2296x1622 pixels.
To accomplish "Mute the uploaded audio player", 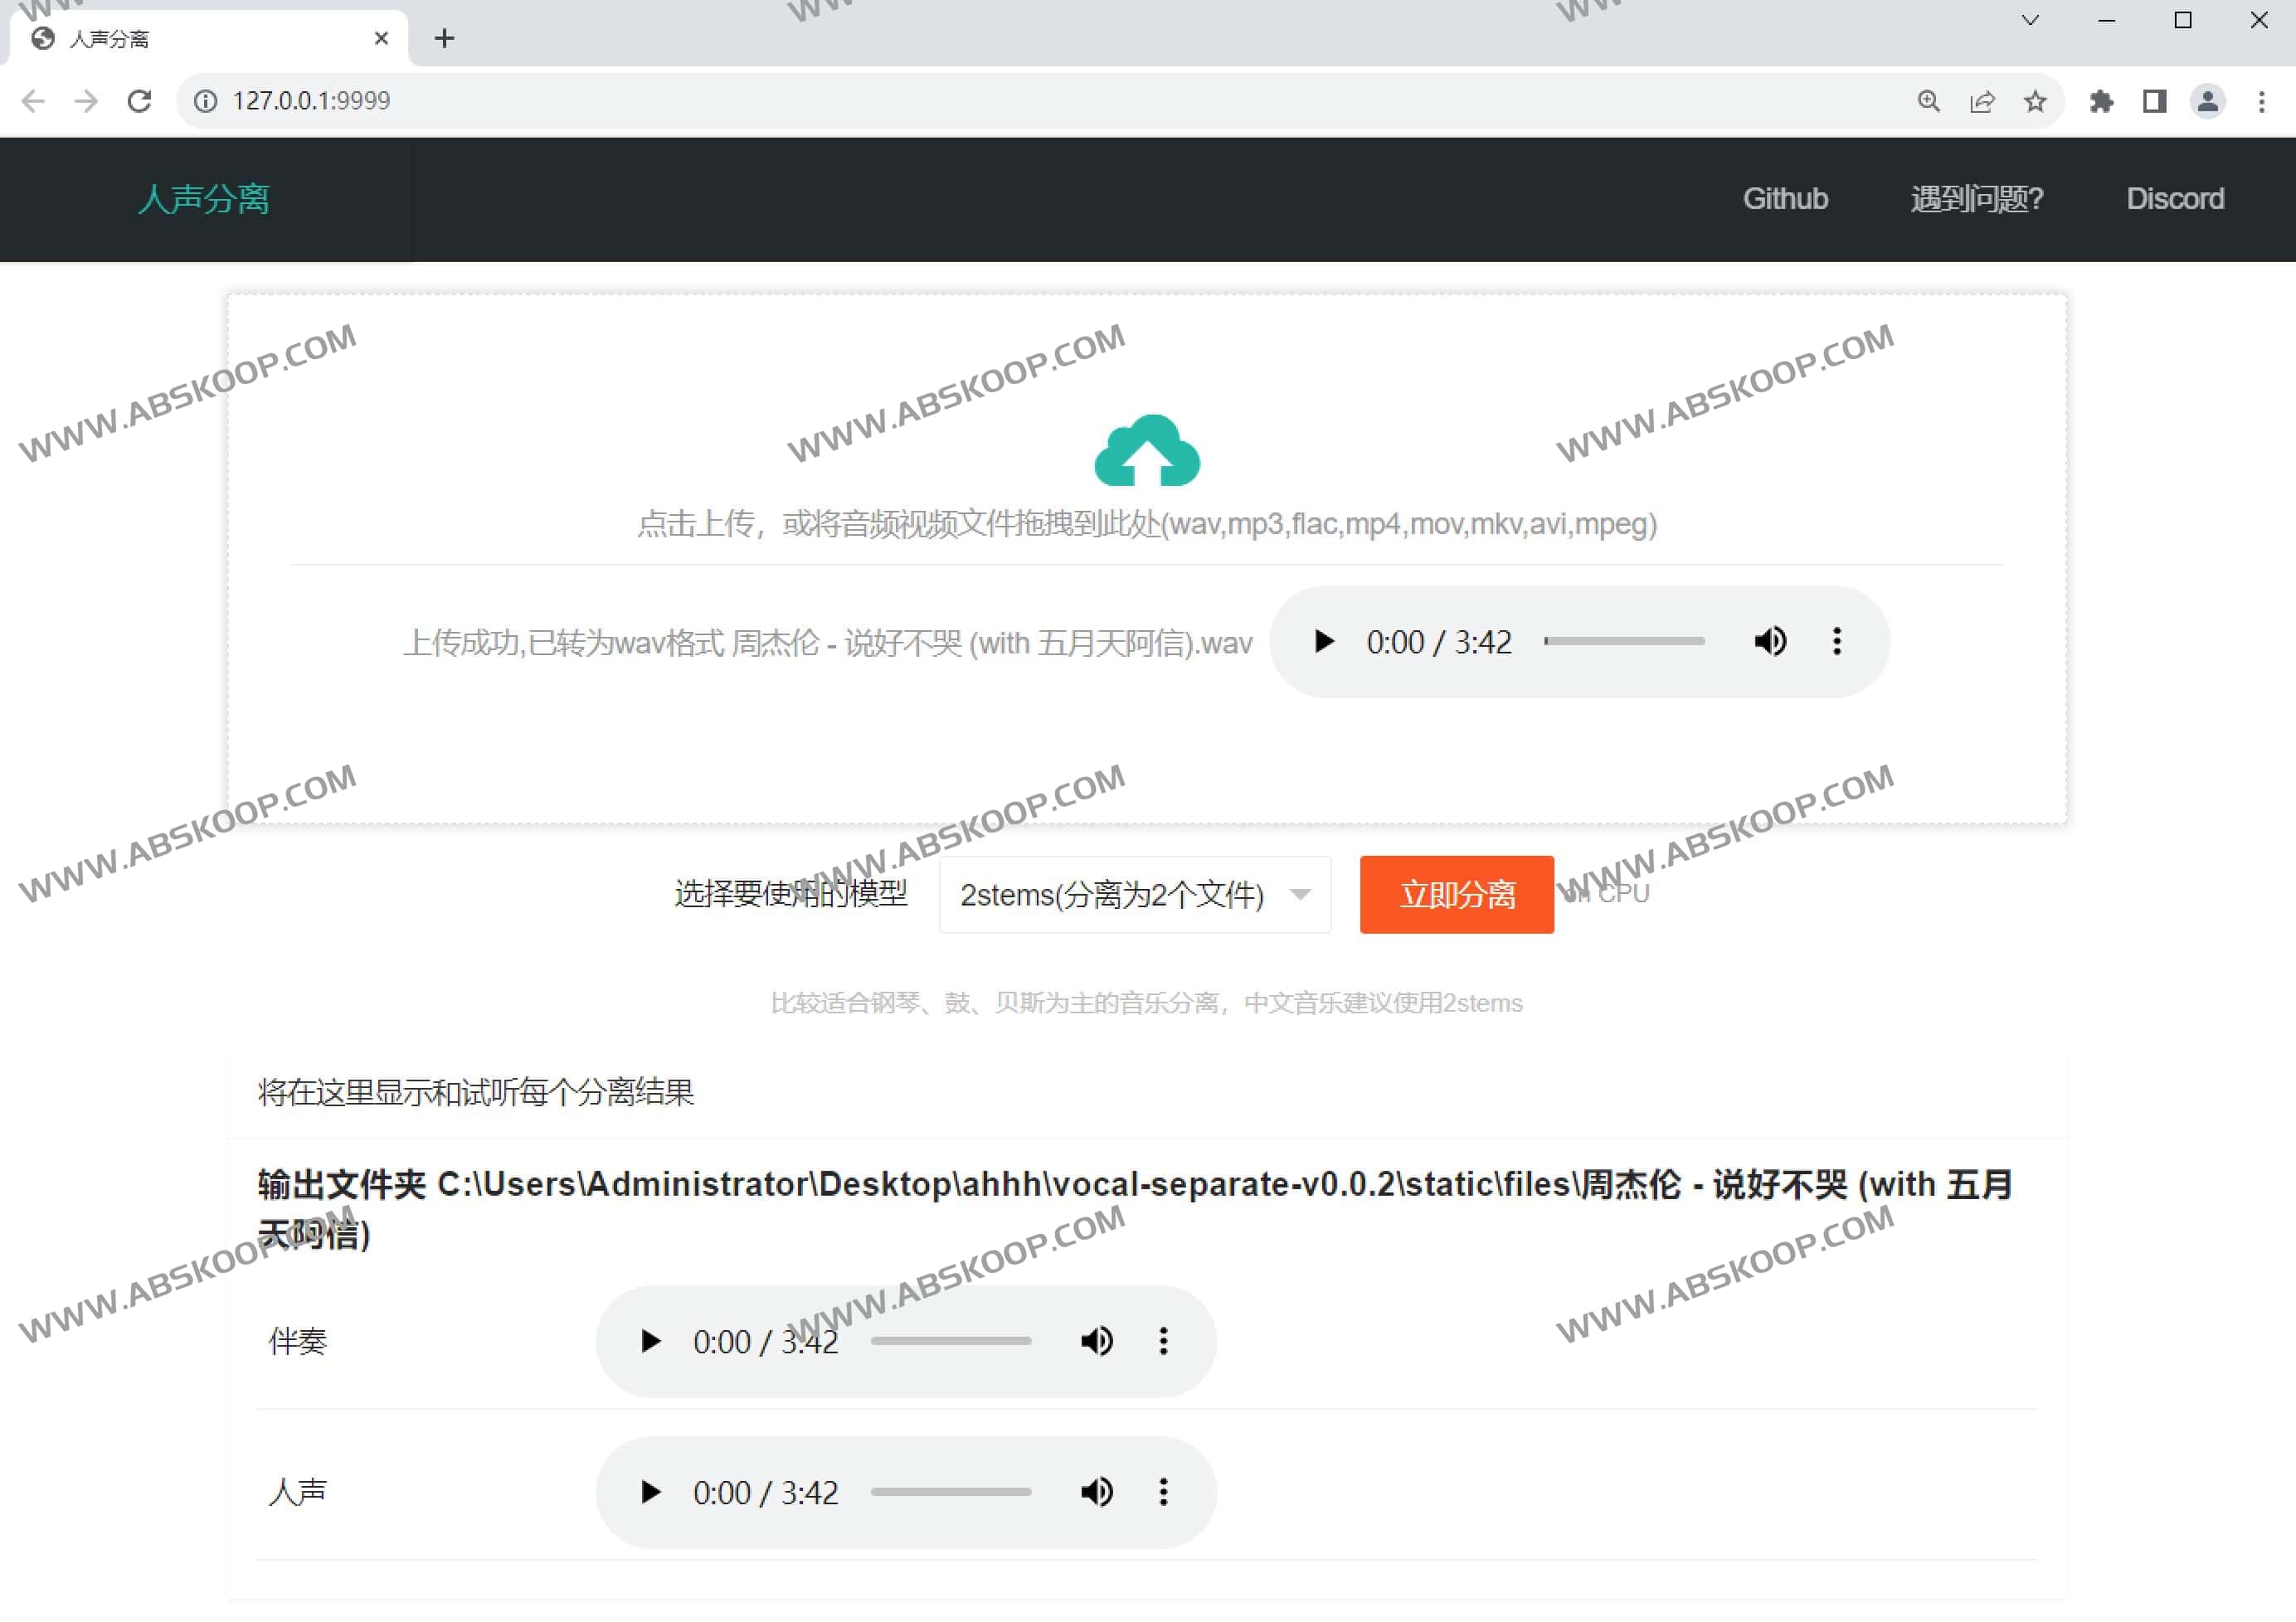I will tap(1770, 641).
